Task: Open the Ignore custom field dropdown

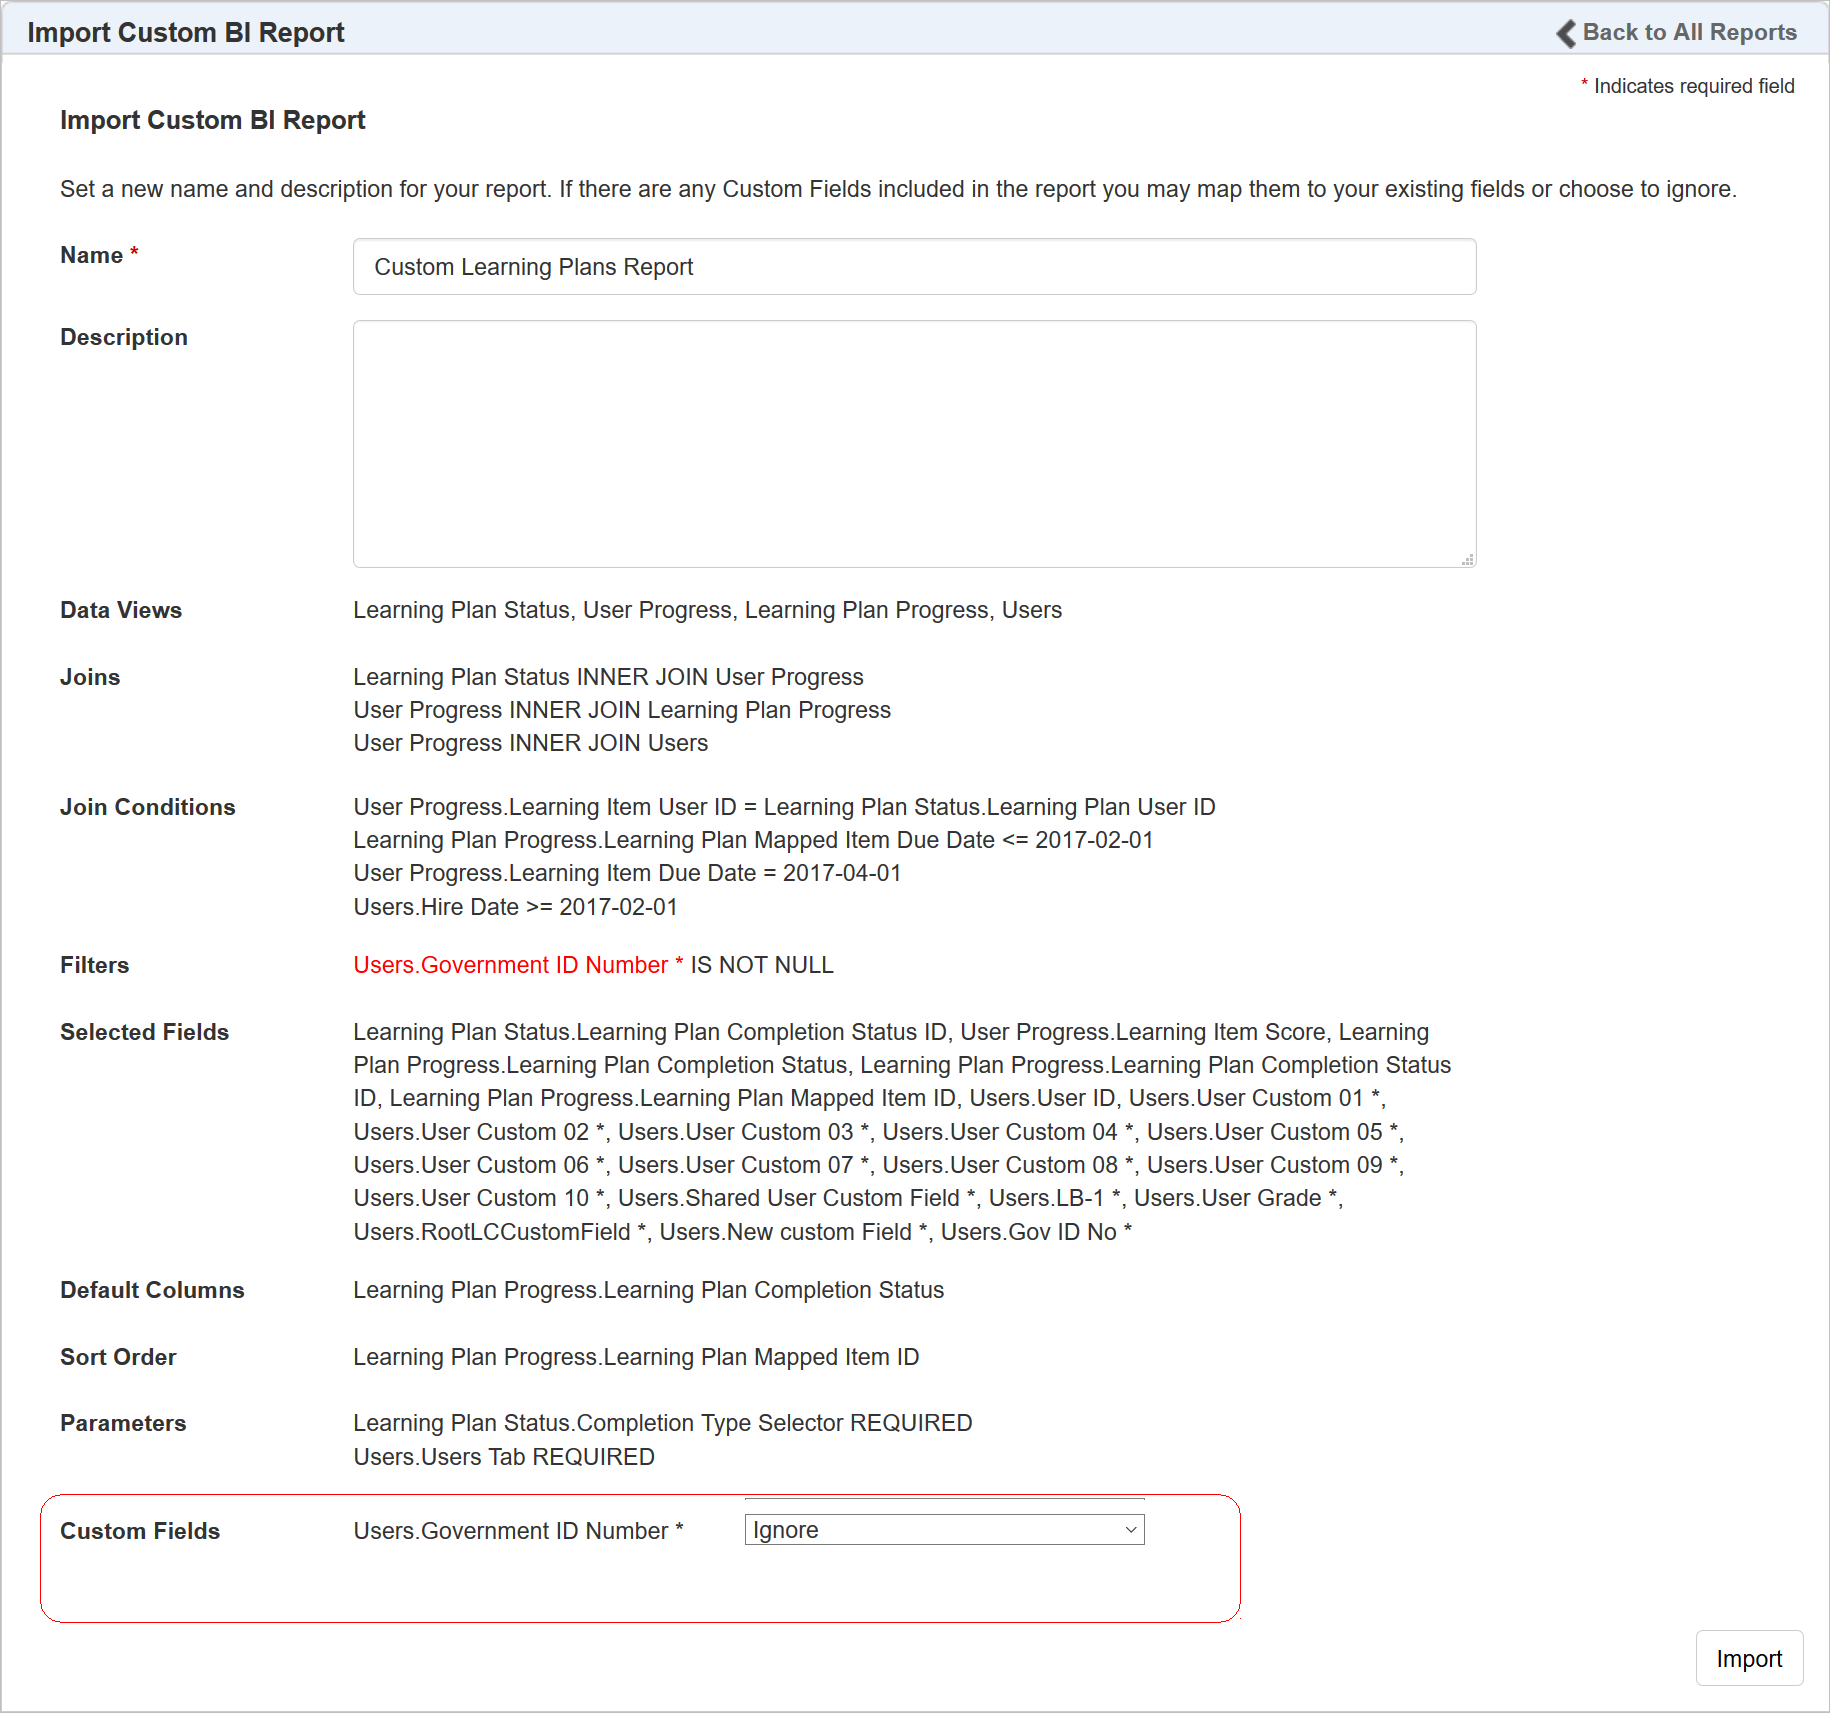Action: 943,1530
